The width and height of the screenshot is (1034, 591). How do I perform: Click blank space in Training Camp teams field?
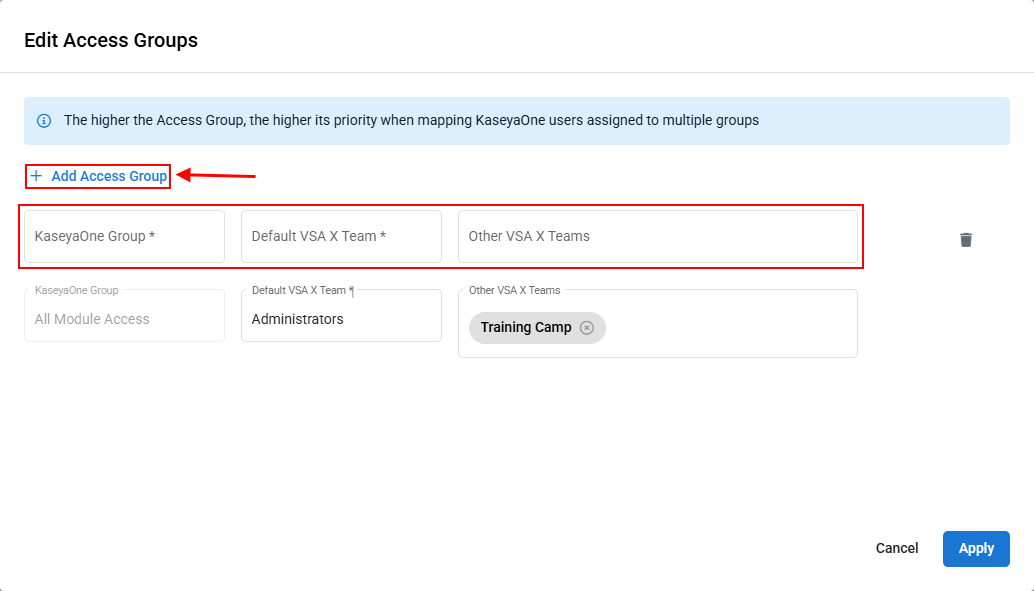click(x=730, y=328)
